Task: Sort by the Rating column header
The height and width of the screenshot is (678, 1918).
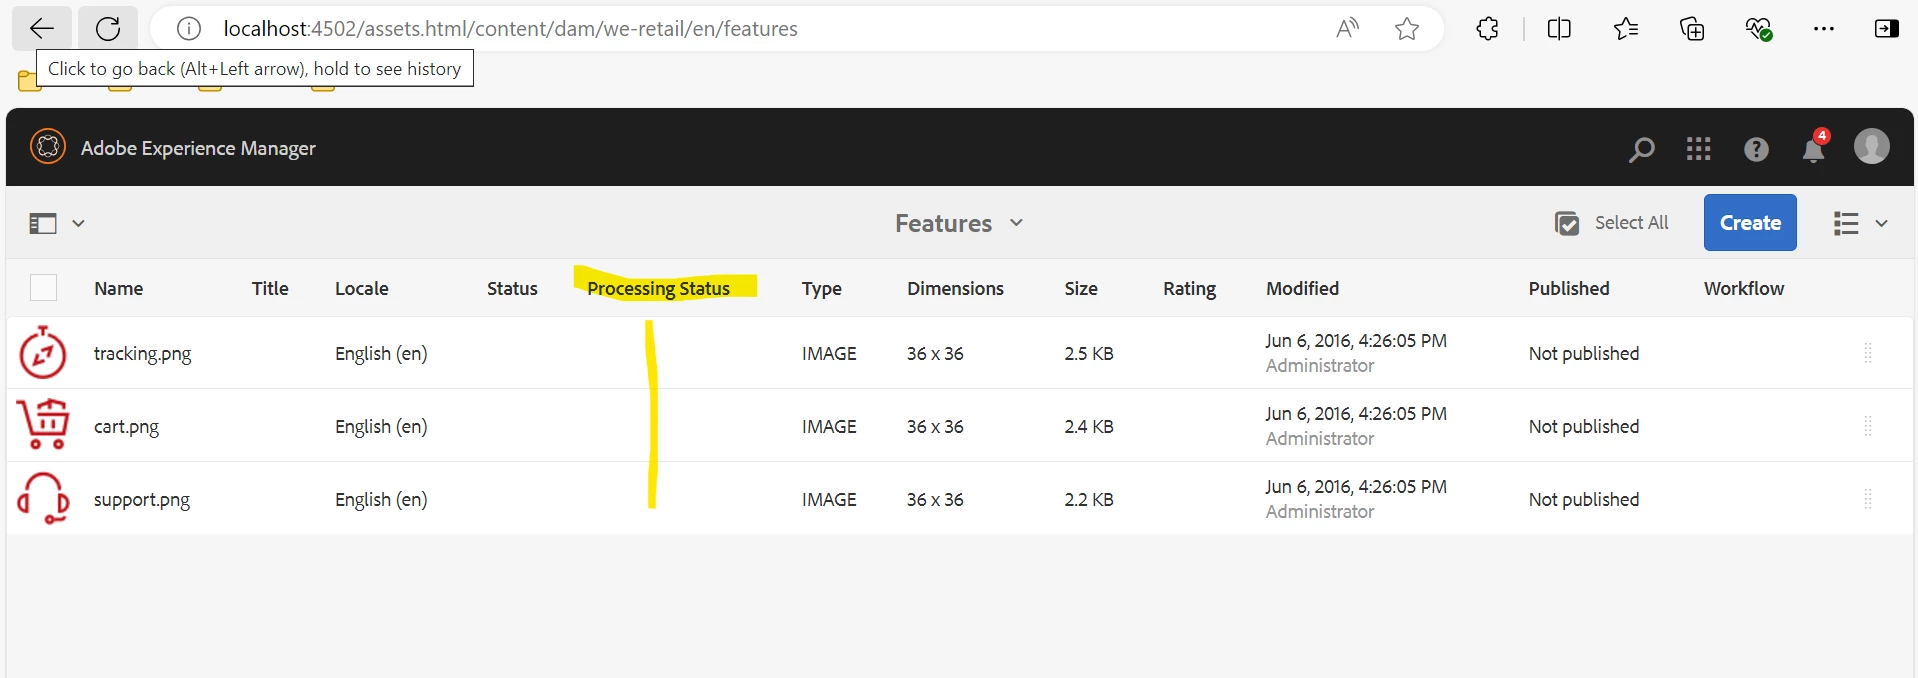Action: point(1189,288)
